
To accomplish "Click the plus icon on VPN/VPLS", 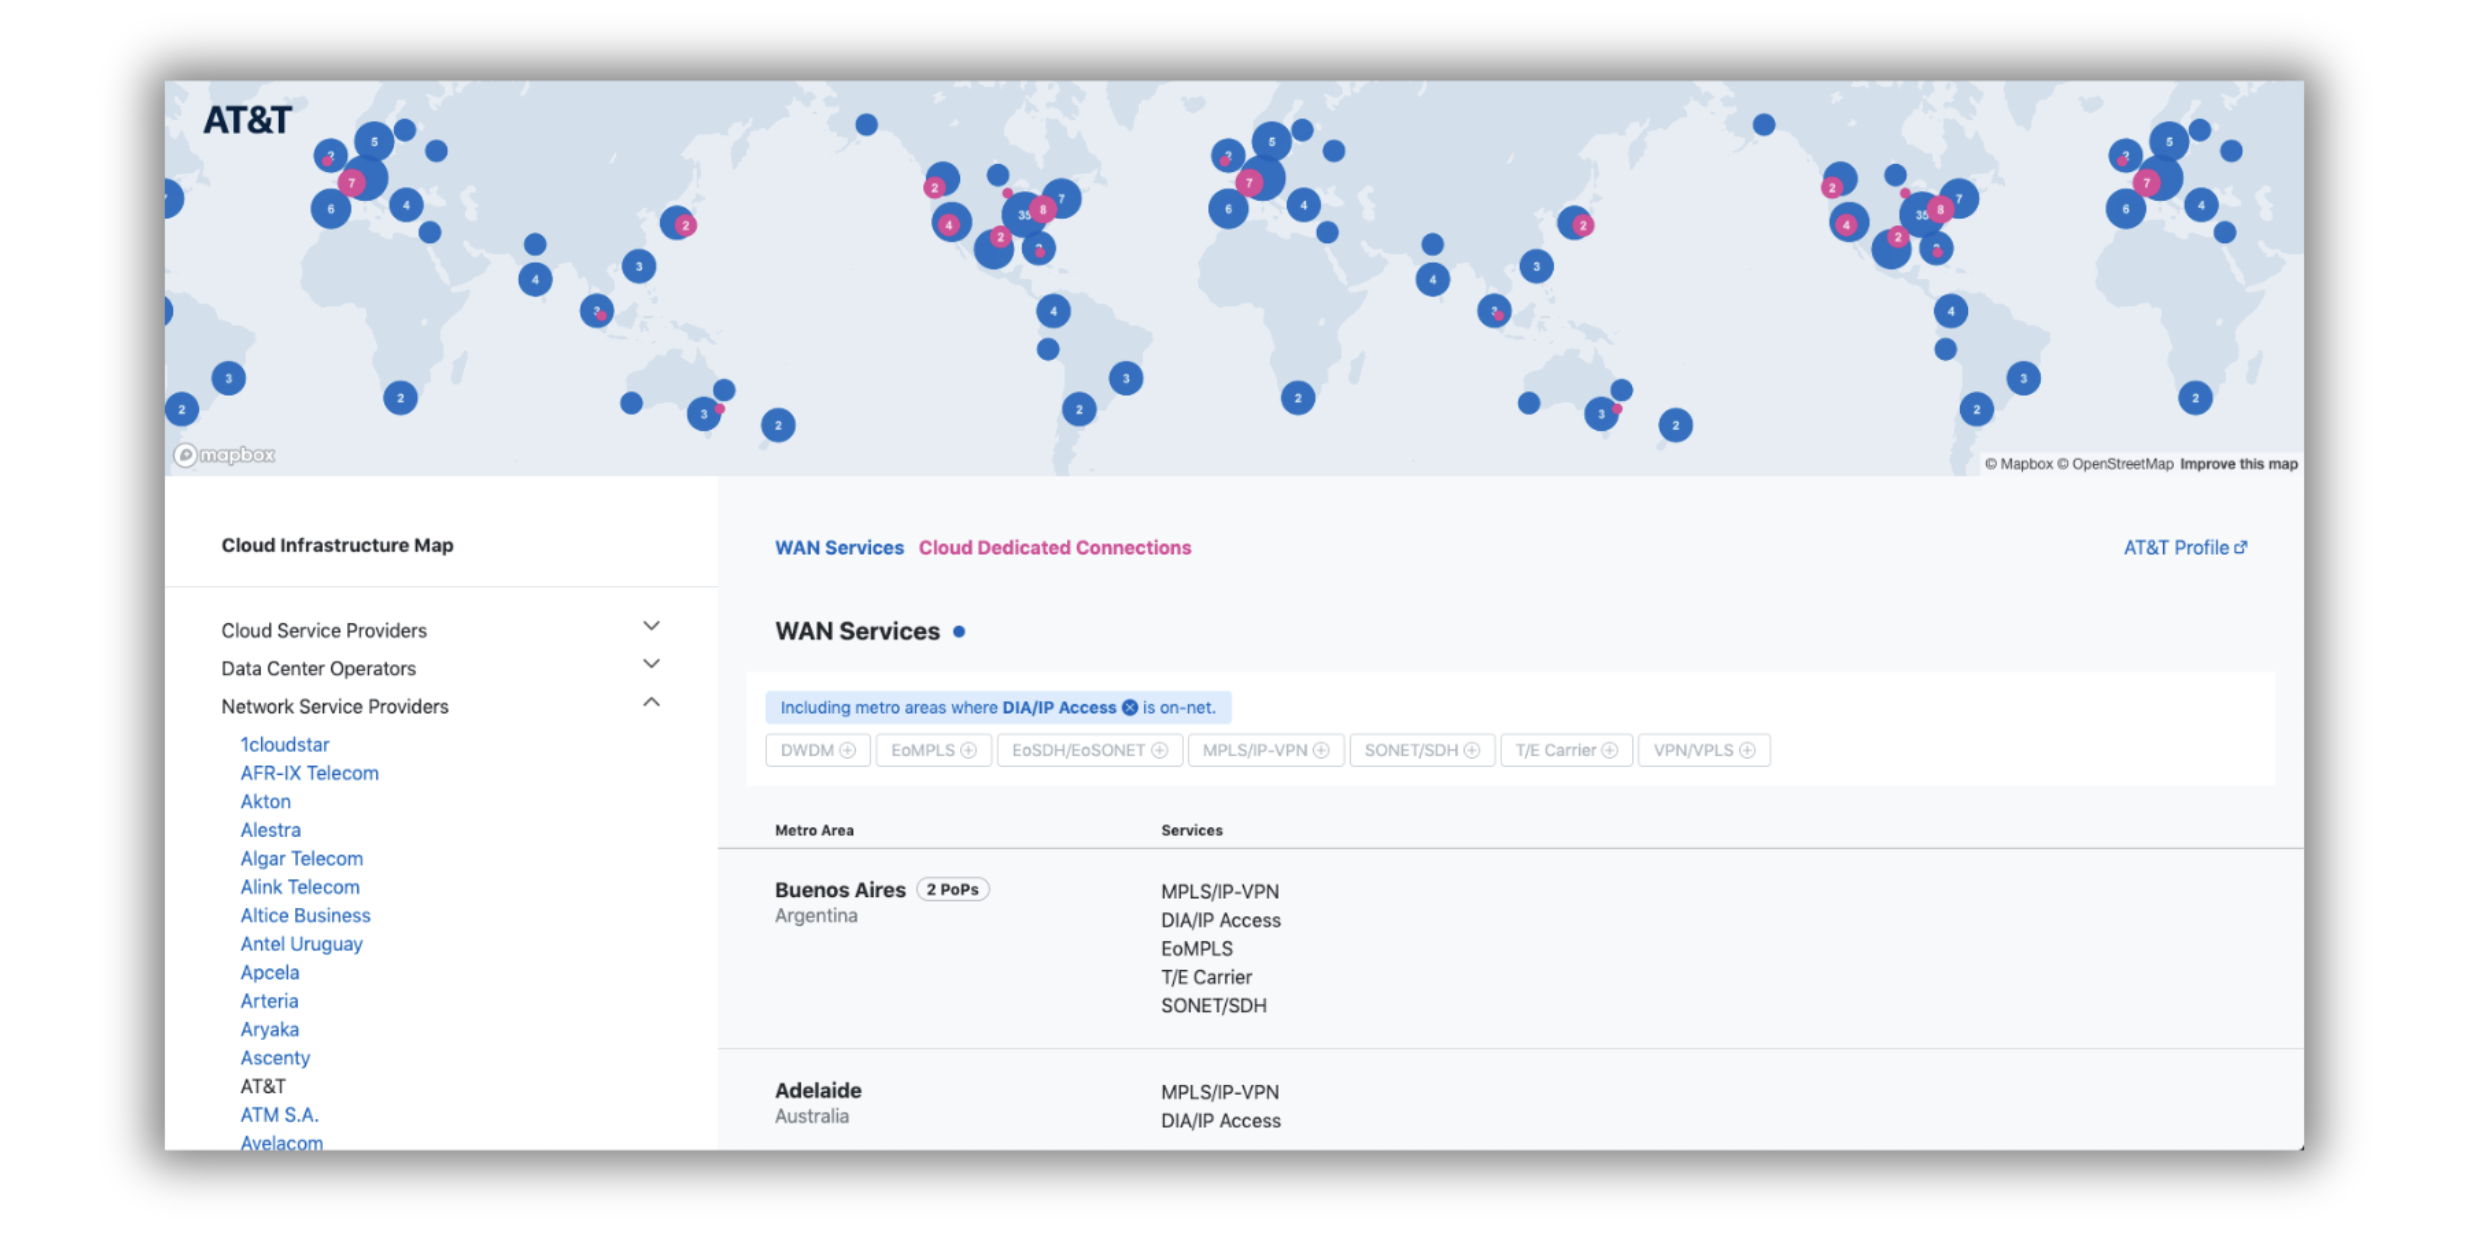I will [x=1747, y=750].
